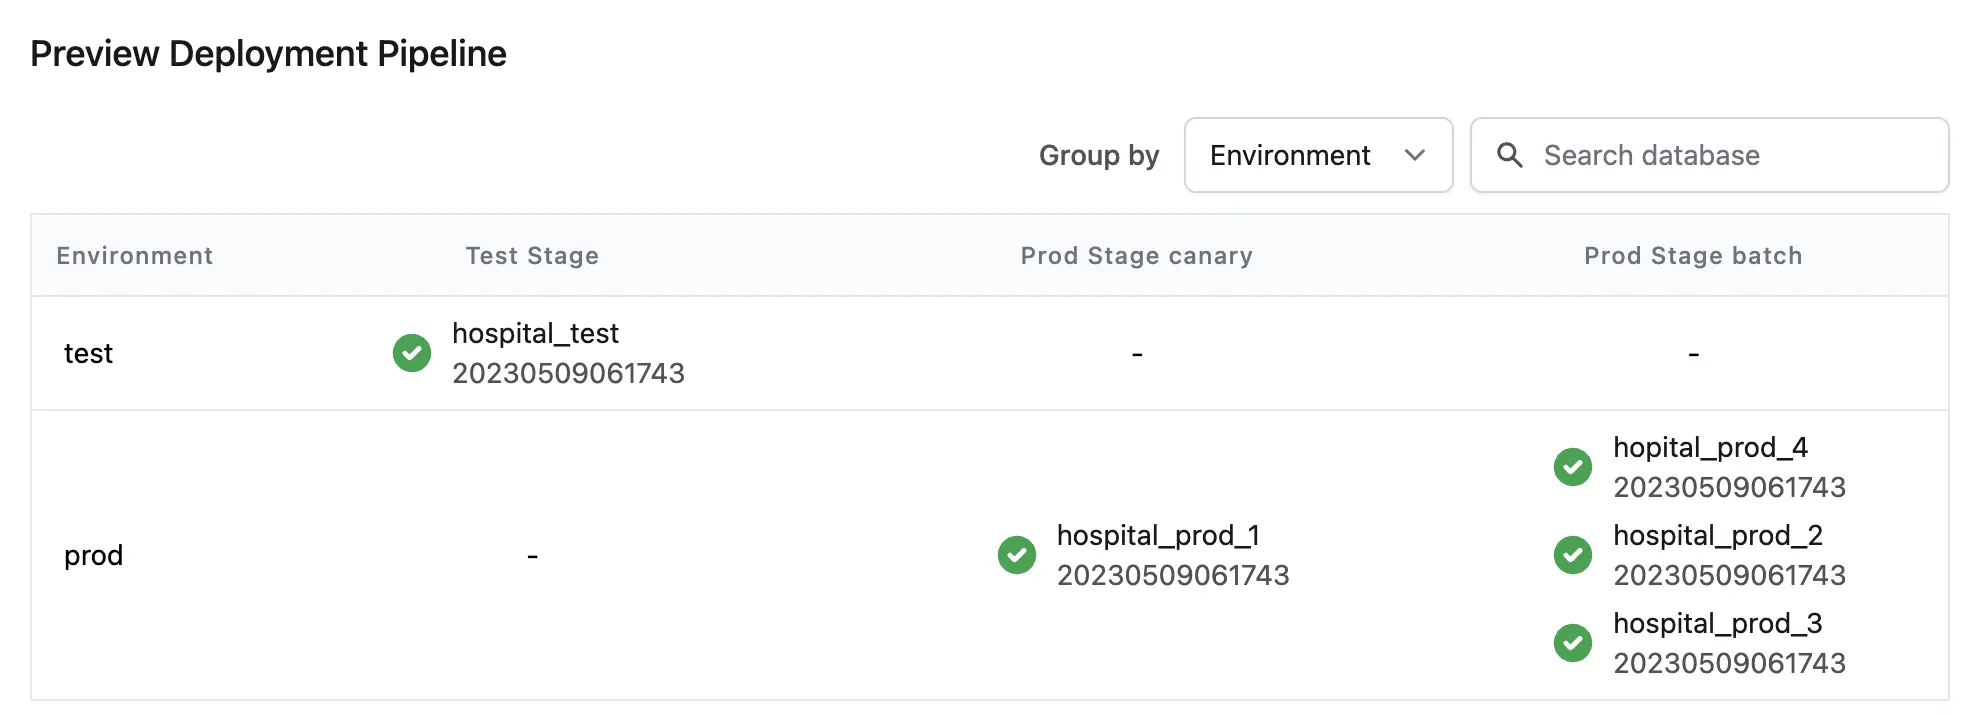Click the green status icon beside hospital_test

tap(412, 353)
